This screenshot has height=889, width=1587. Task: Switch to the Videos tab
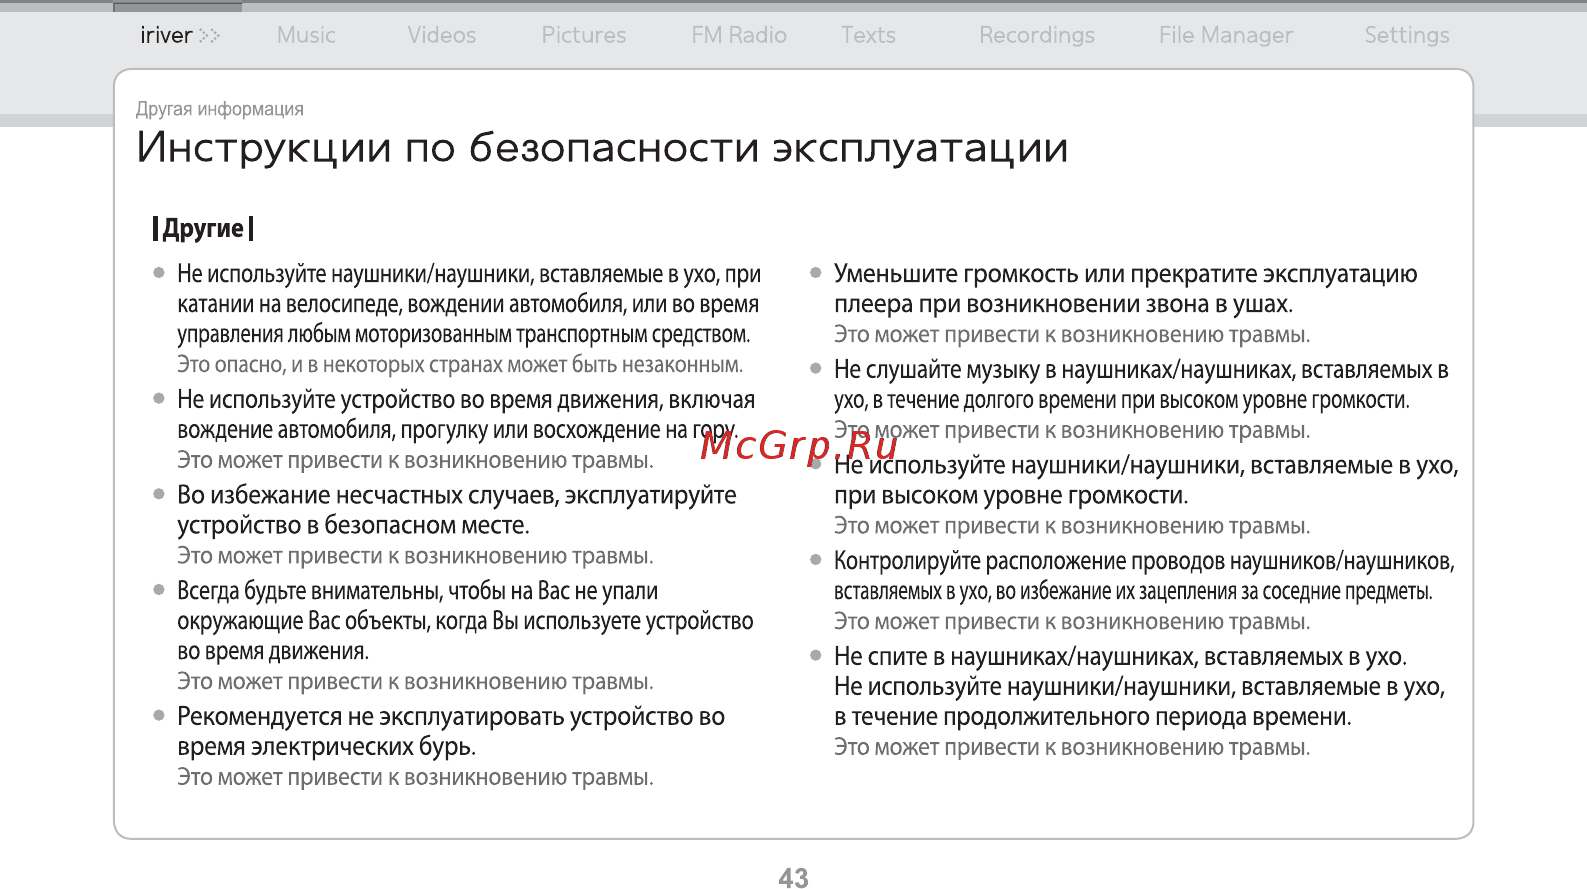tap(441, 36)
